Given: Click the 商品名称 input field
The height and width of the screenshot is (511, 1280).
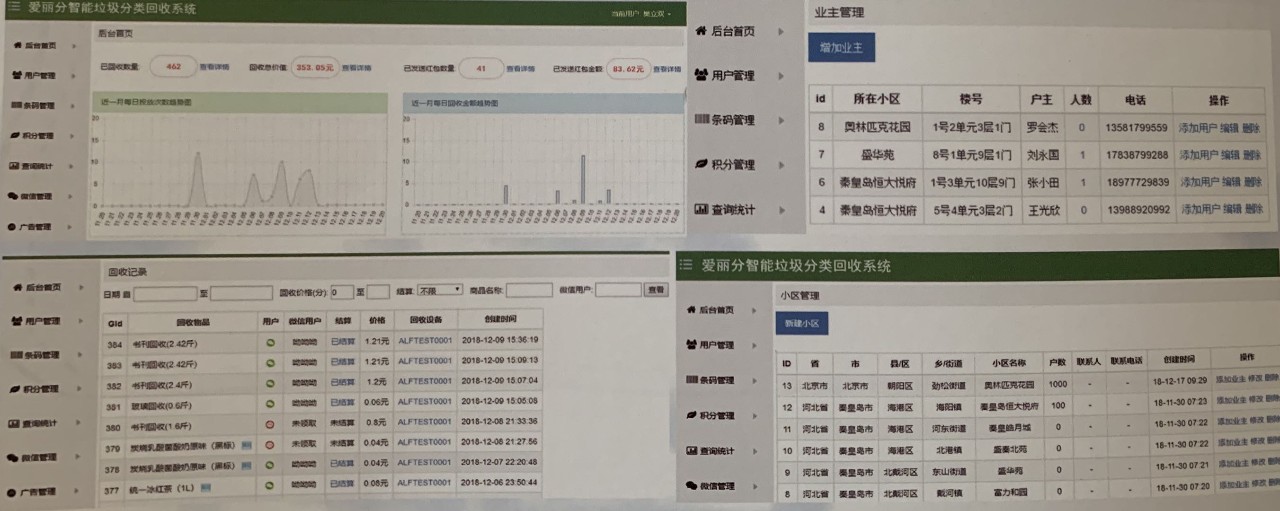Looking at the screenshot, I should (529, 291).
